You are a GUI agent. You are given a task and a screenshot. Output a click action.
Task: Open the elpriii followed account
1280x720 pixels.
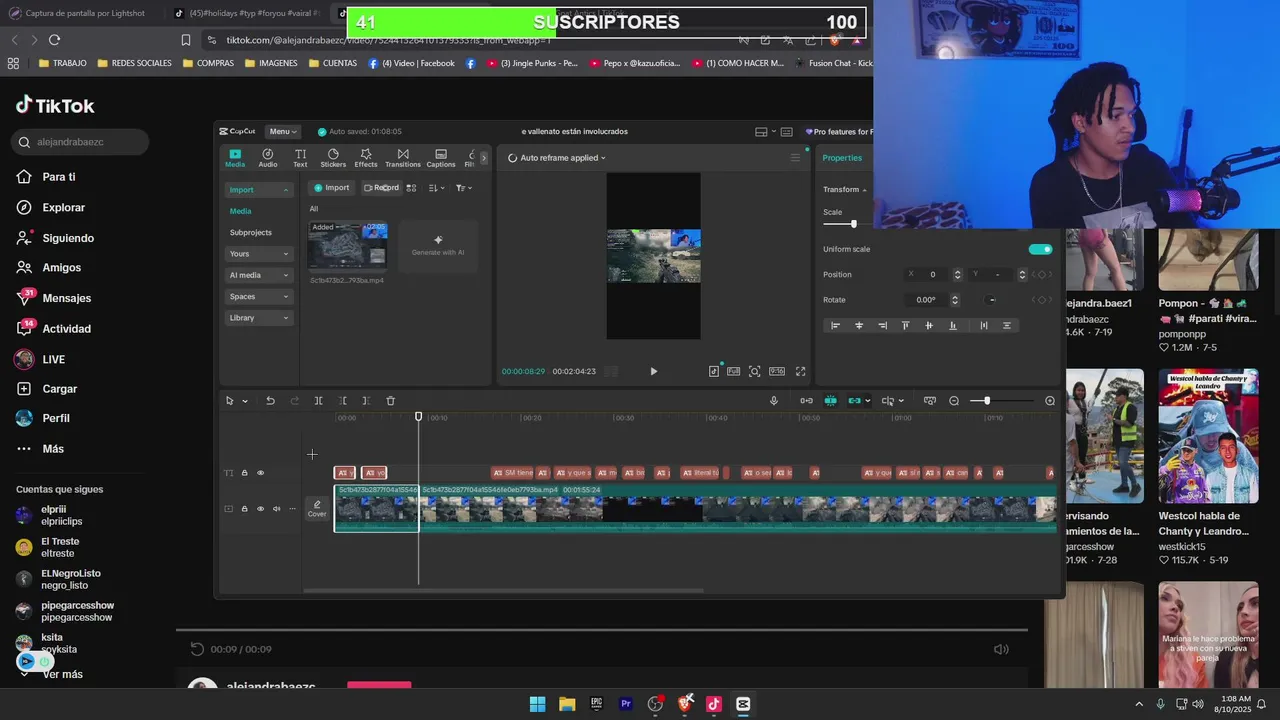click(x=60, y=515)
